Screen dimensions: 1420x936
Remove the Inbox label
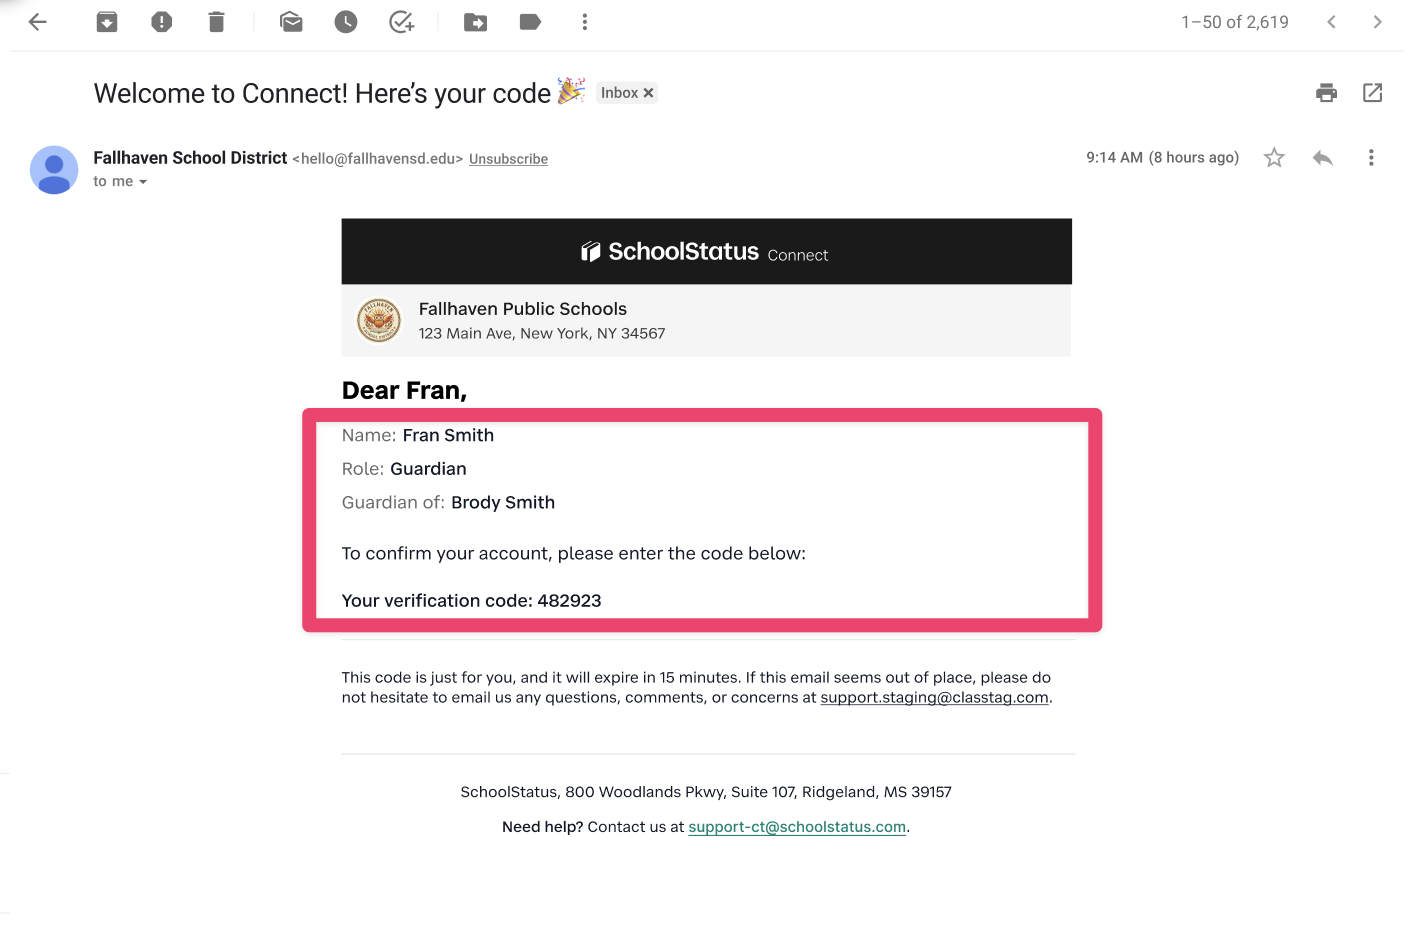(649, 93)
